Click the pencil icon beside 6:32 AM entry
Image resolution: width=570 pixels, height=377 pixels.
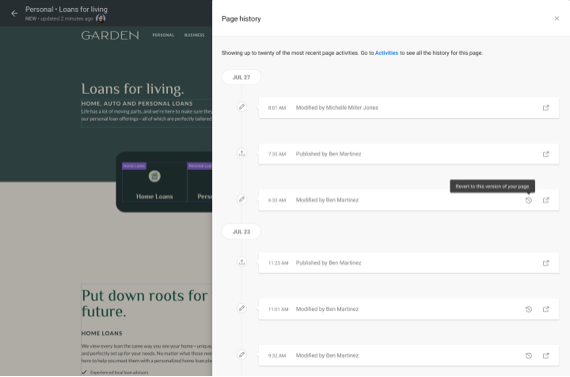[242, 199]
